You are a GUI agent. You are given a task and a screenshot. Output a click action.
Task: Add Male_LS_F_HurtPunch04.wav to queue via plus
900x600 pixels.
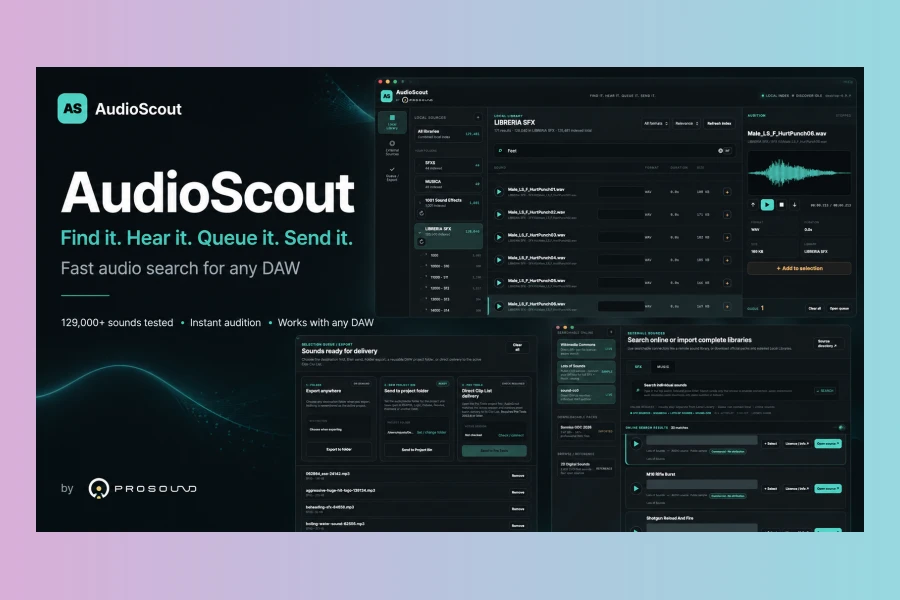[x=727, y=260]
